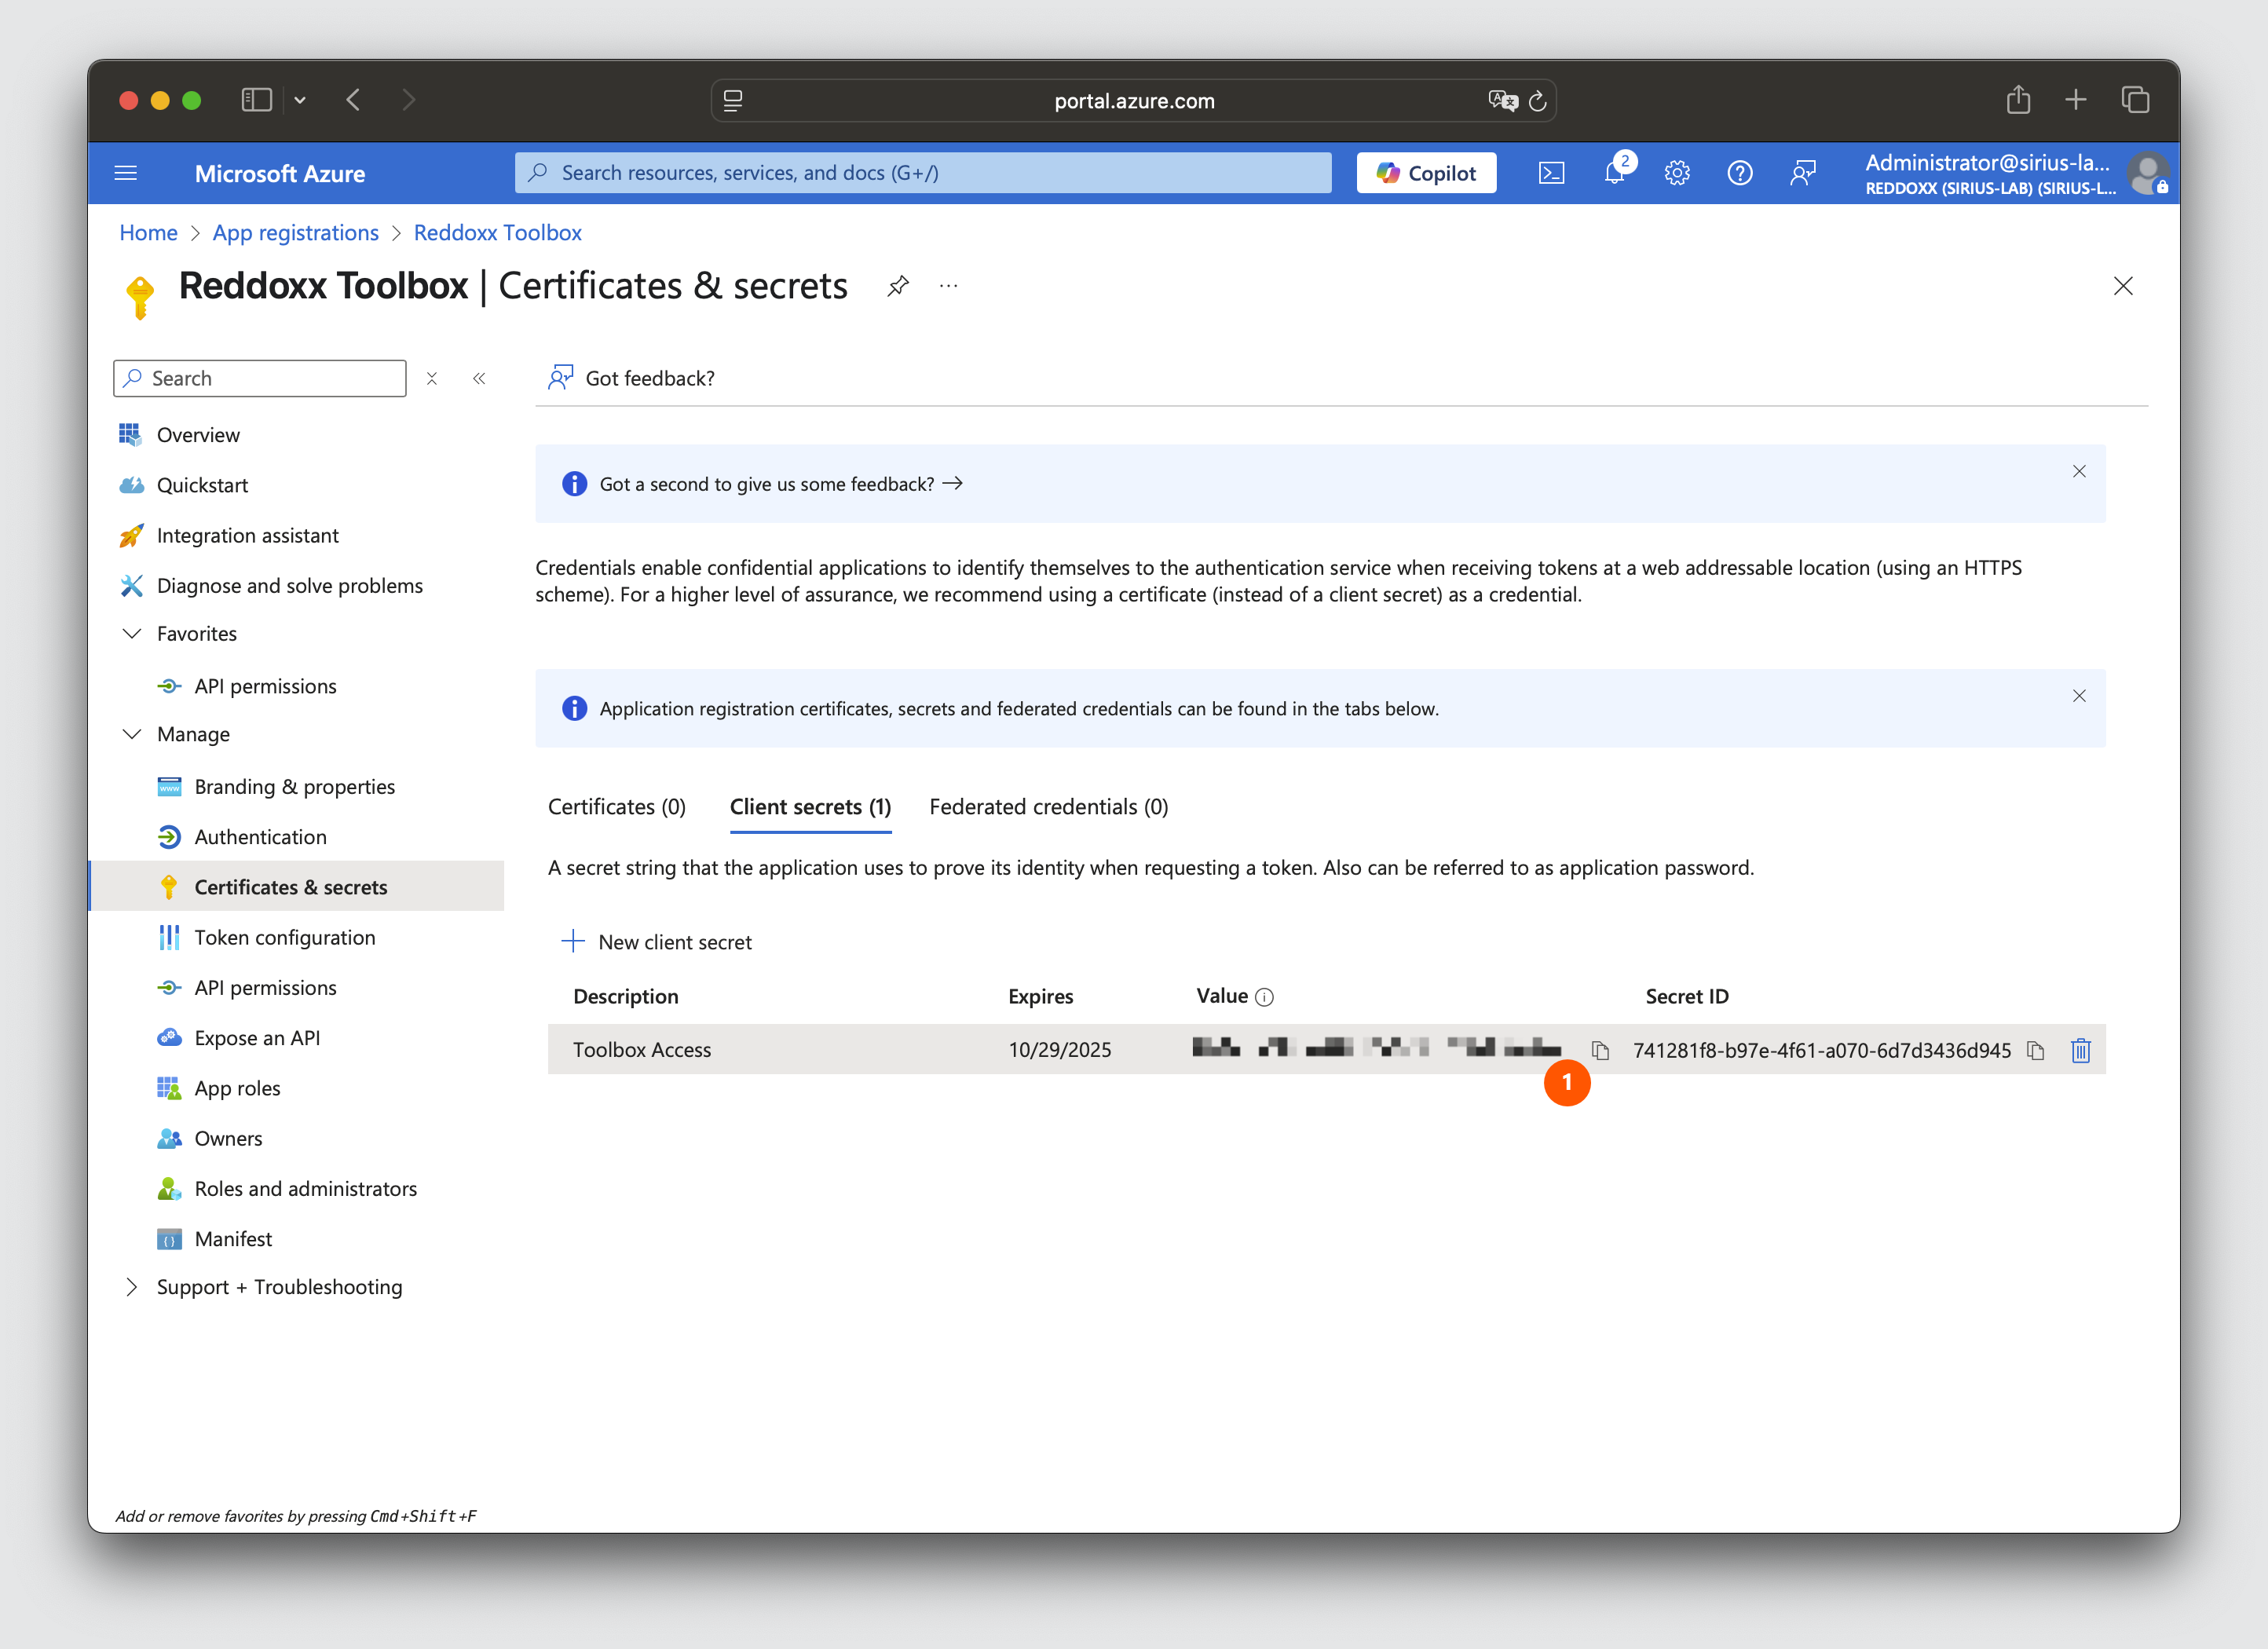This screenshot has height=1649, width=2268.
Task: Open the Federated credentials (0) tab
Action: 1049,807
